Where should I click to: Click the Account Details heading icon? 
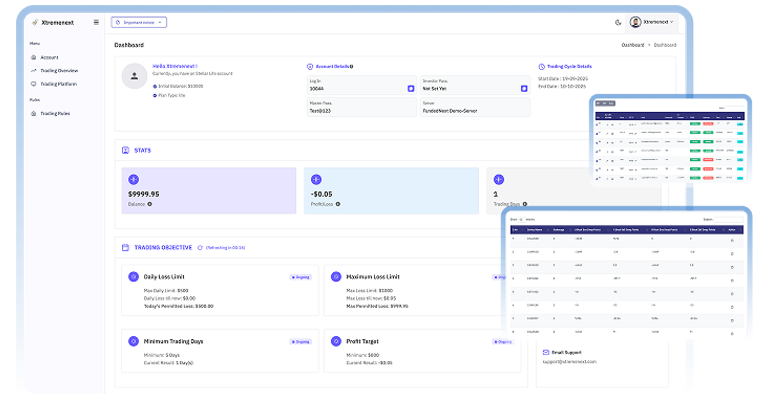coord(310,67)
